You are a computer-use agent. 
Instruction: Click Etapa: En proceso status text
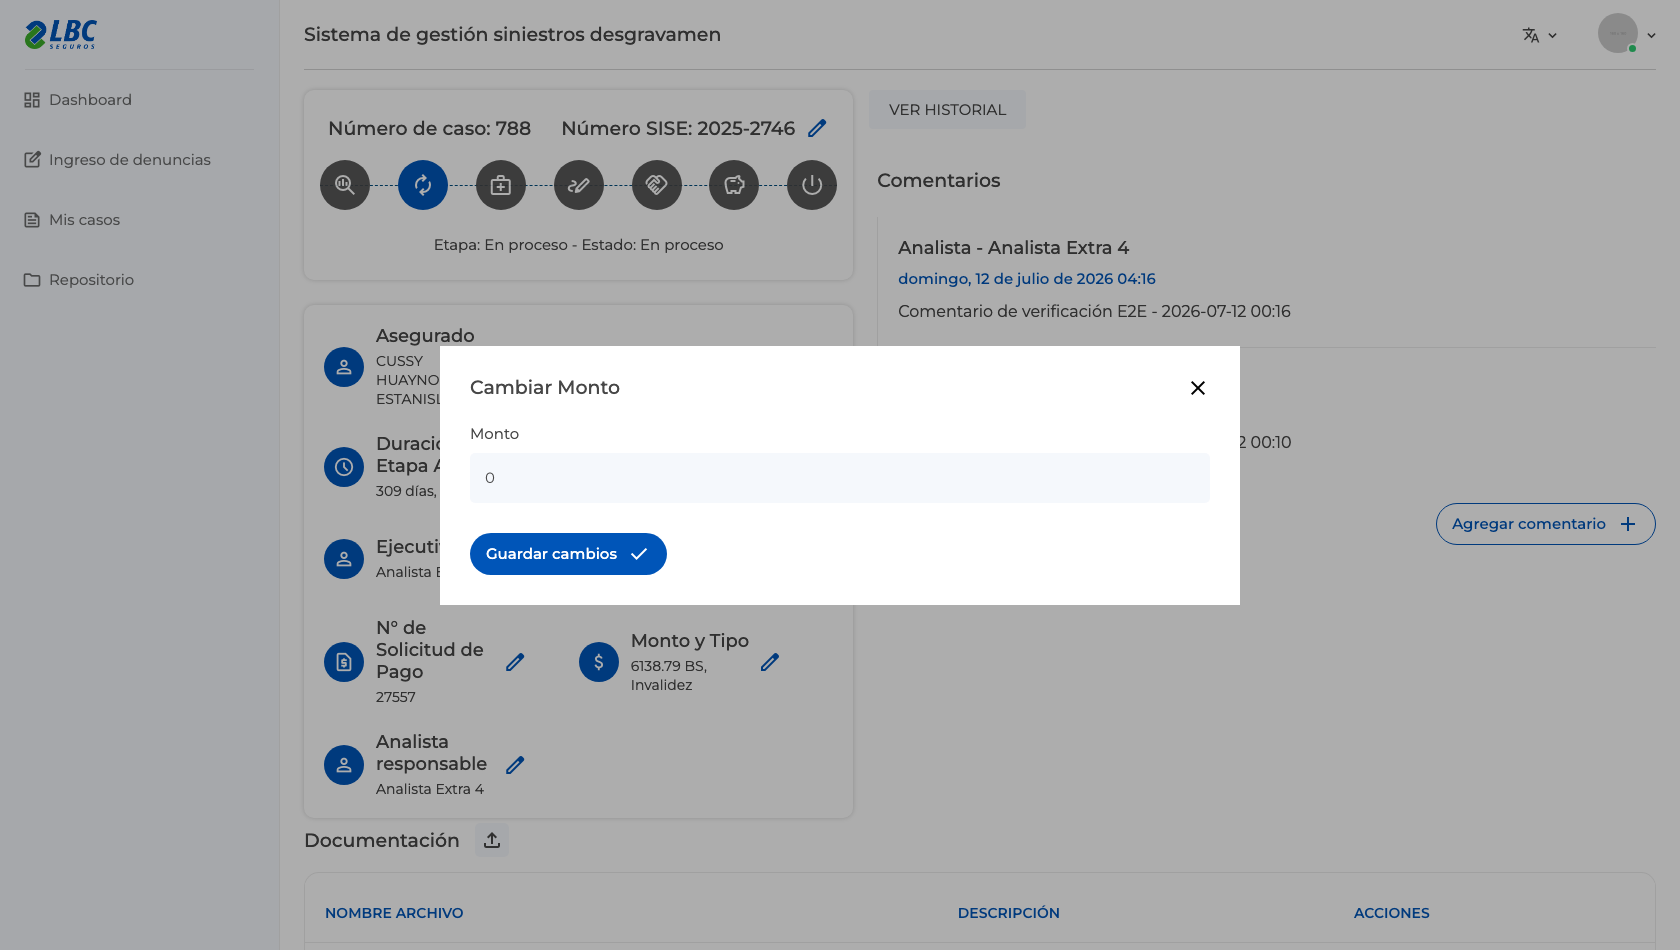tap(578, 245)
